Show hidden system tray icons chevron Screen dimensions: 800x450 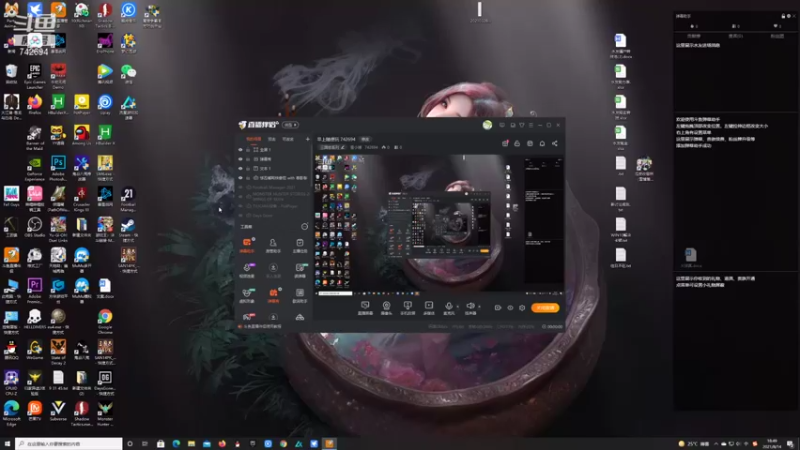[716, 443]
